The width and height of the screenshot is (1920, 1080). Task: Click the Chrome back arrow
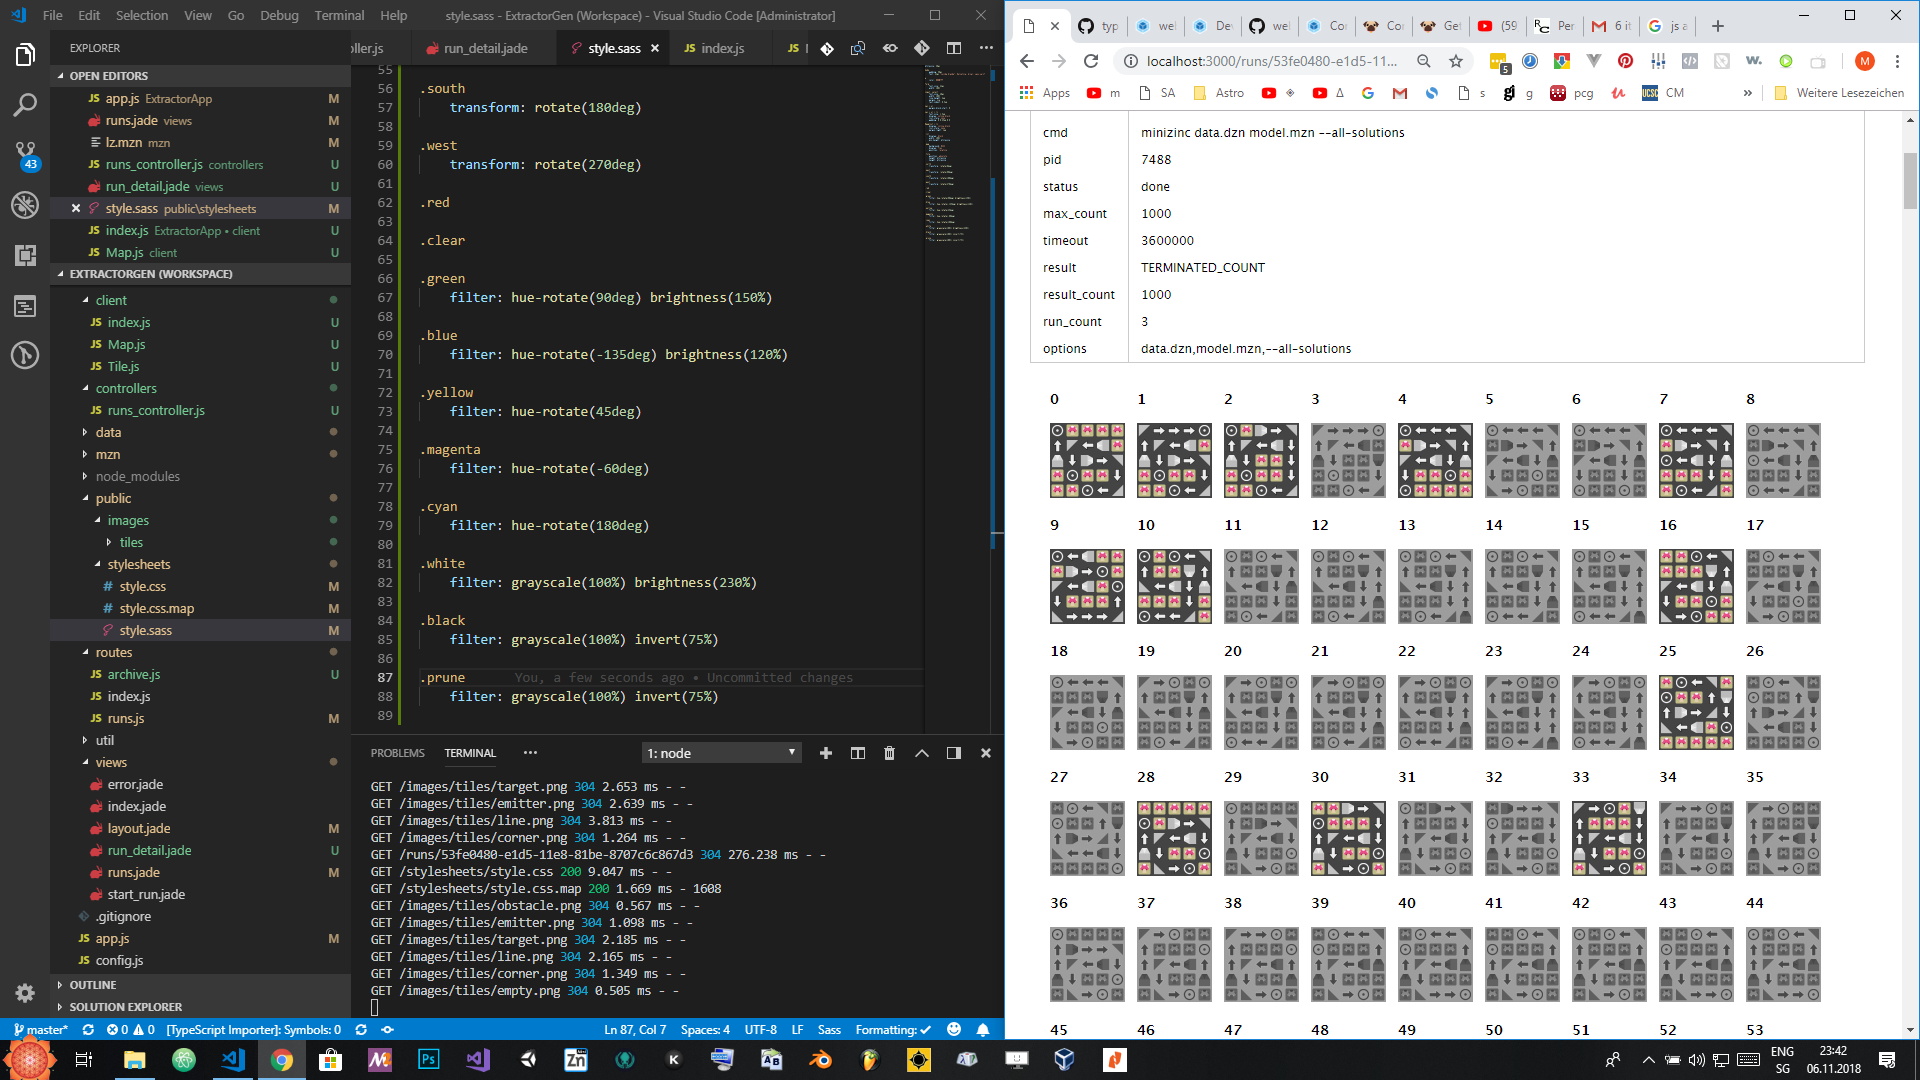1027,61
